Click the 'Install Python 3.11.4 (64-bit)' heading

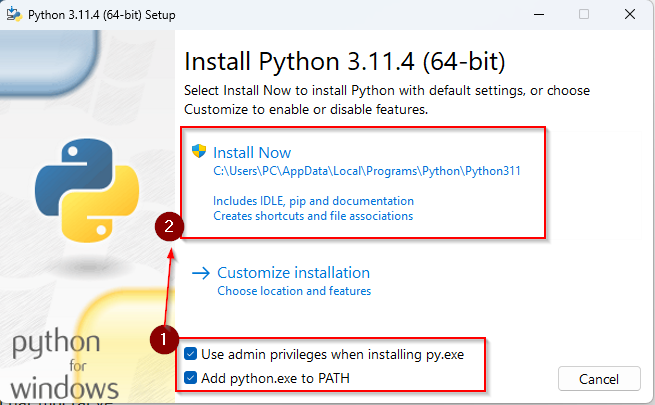click(x=345, y=61)
